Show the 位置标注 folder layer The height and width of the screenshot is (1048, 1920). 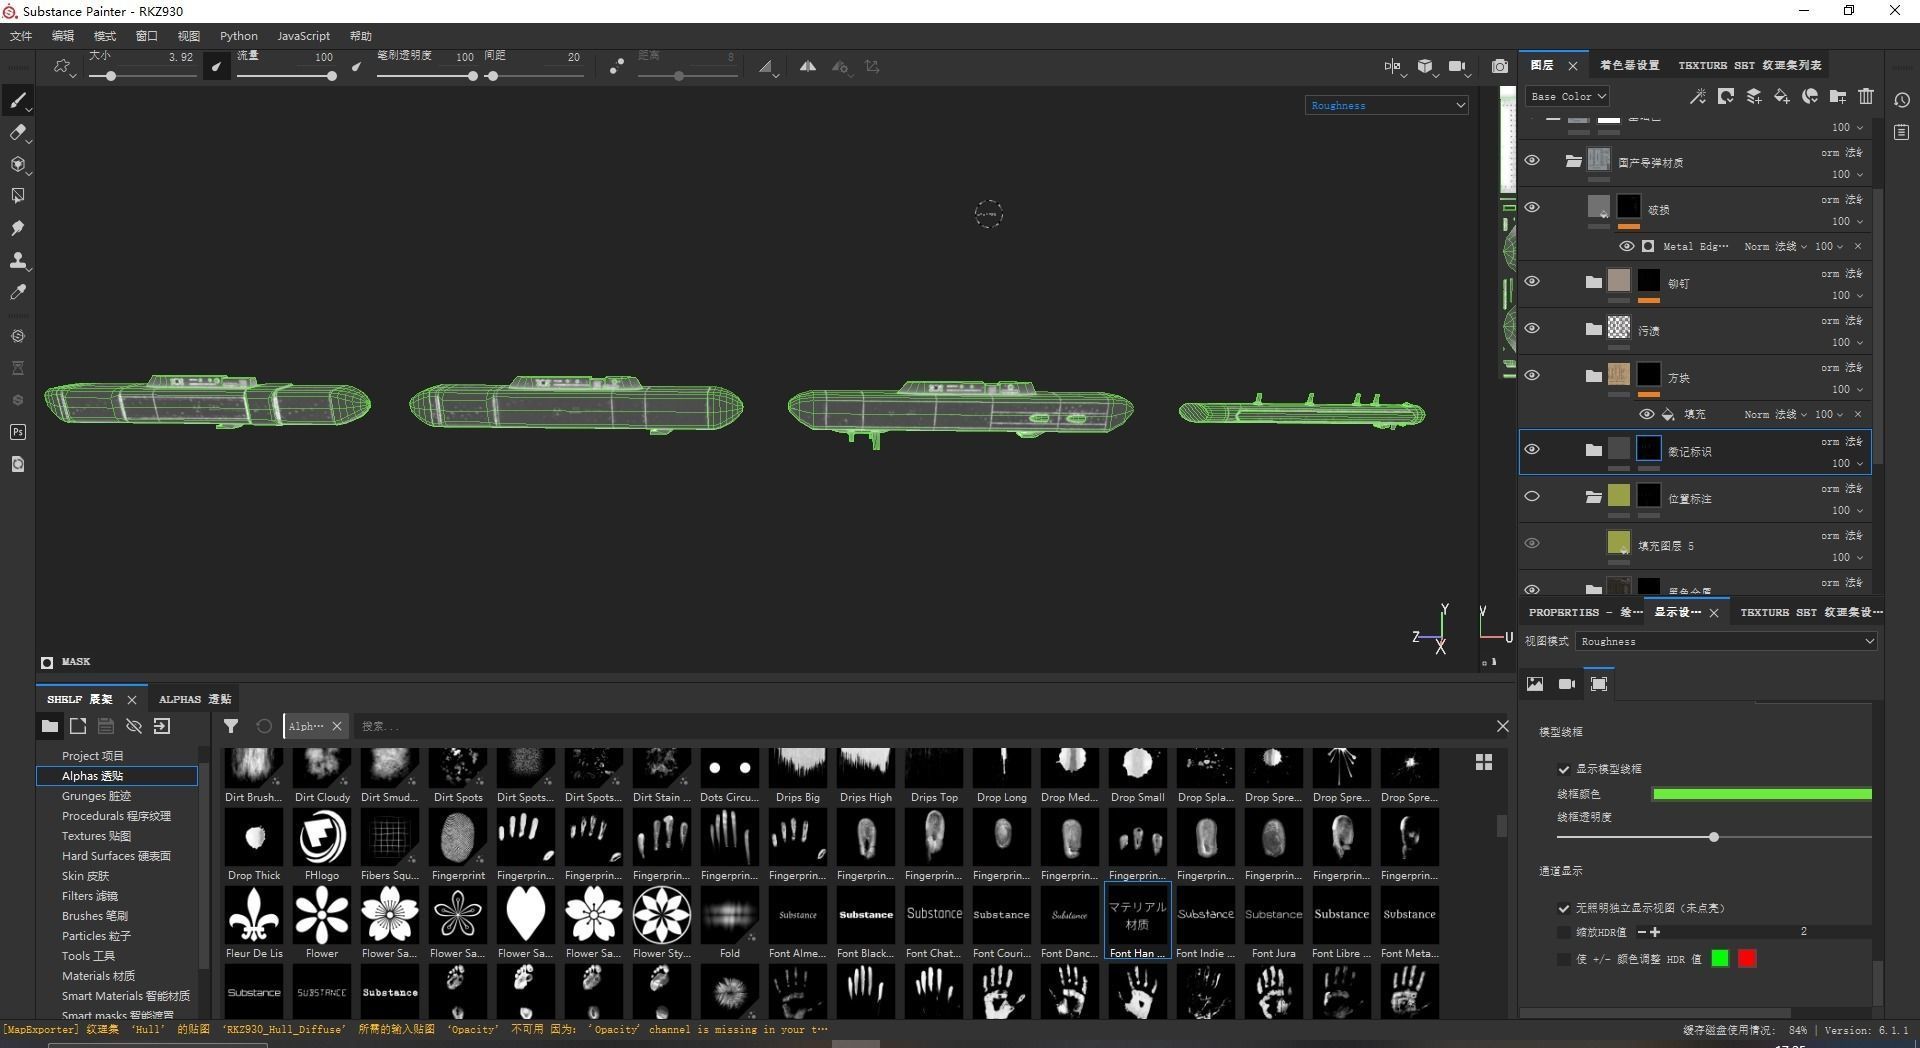pos(1532,497)
